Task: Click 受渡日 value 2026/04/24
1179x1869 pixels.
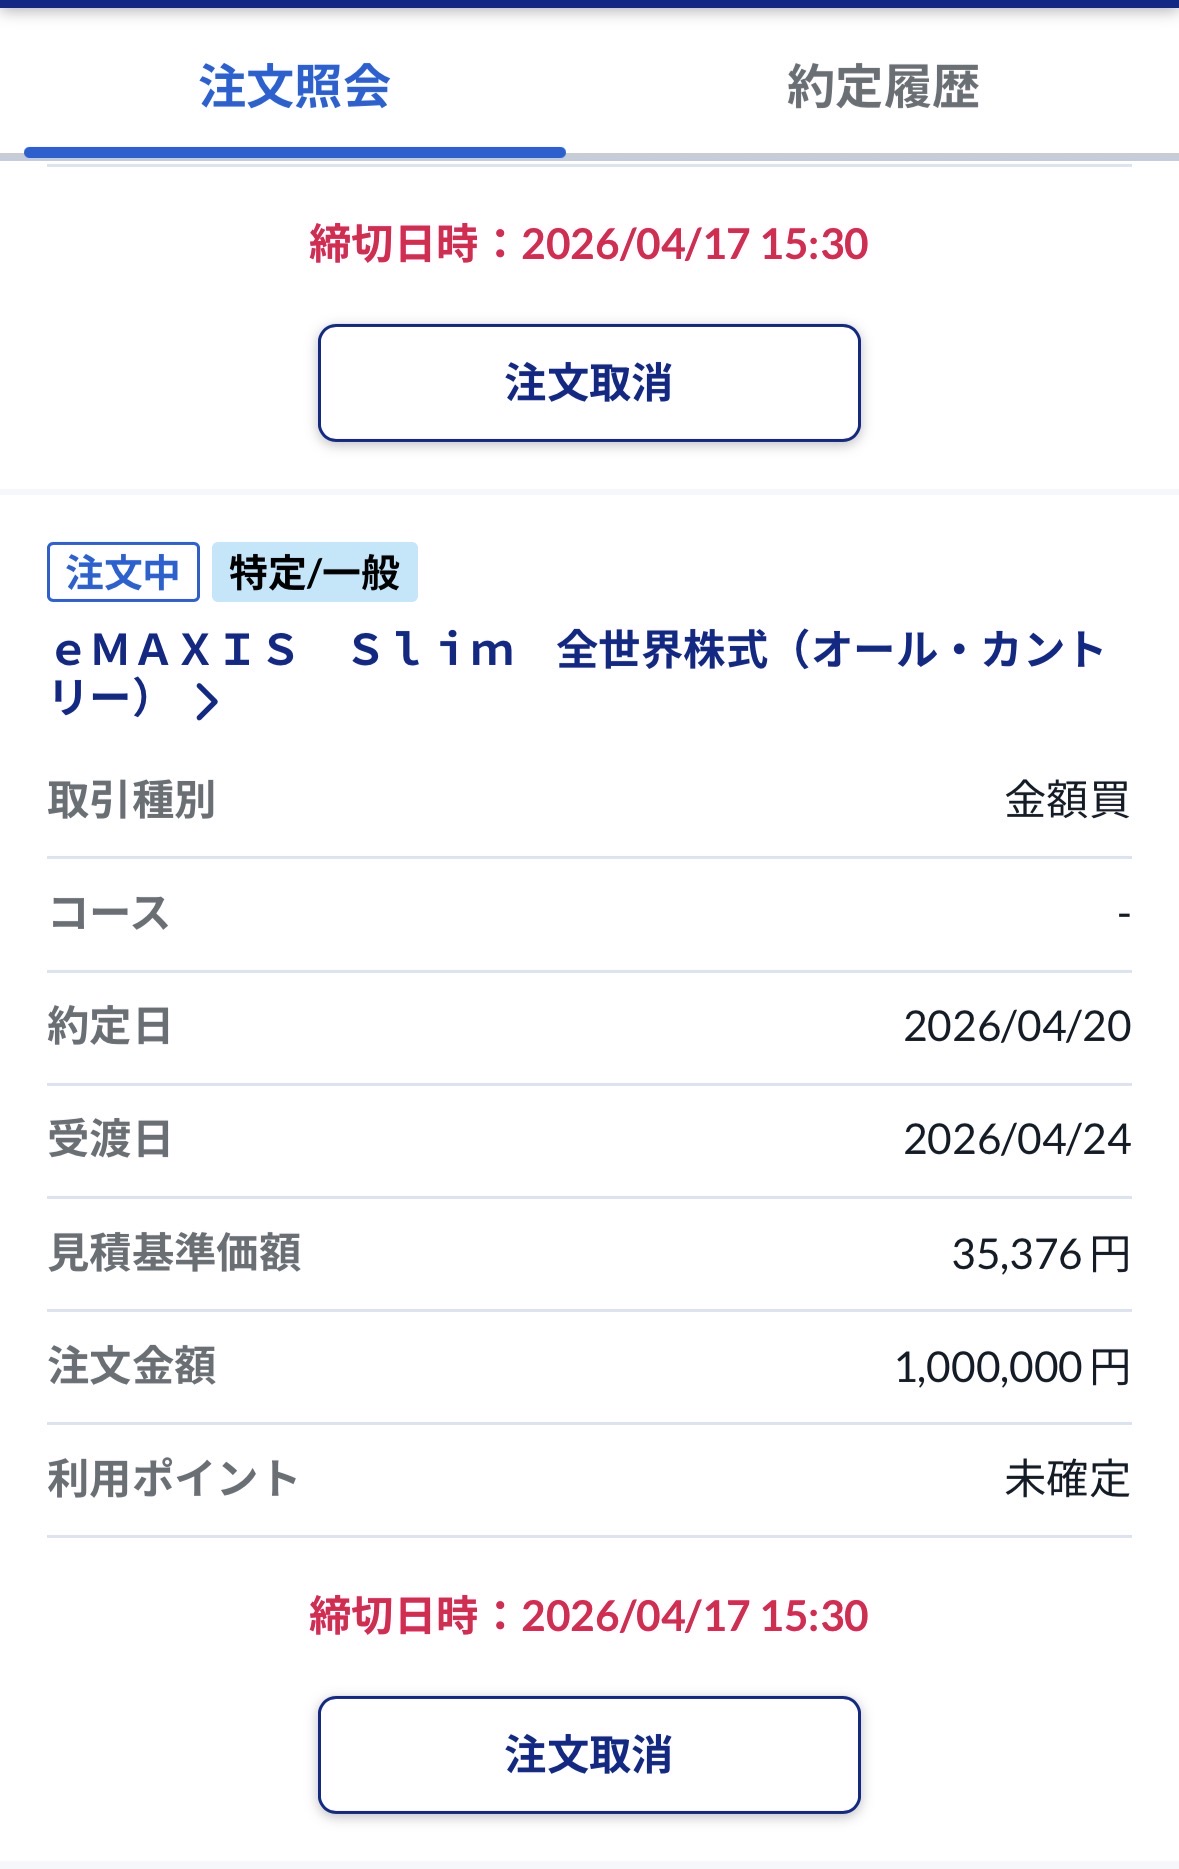Action: 1016,1139
